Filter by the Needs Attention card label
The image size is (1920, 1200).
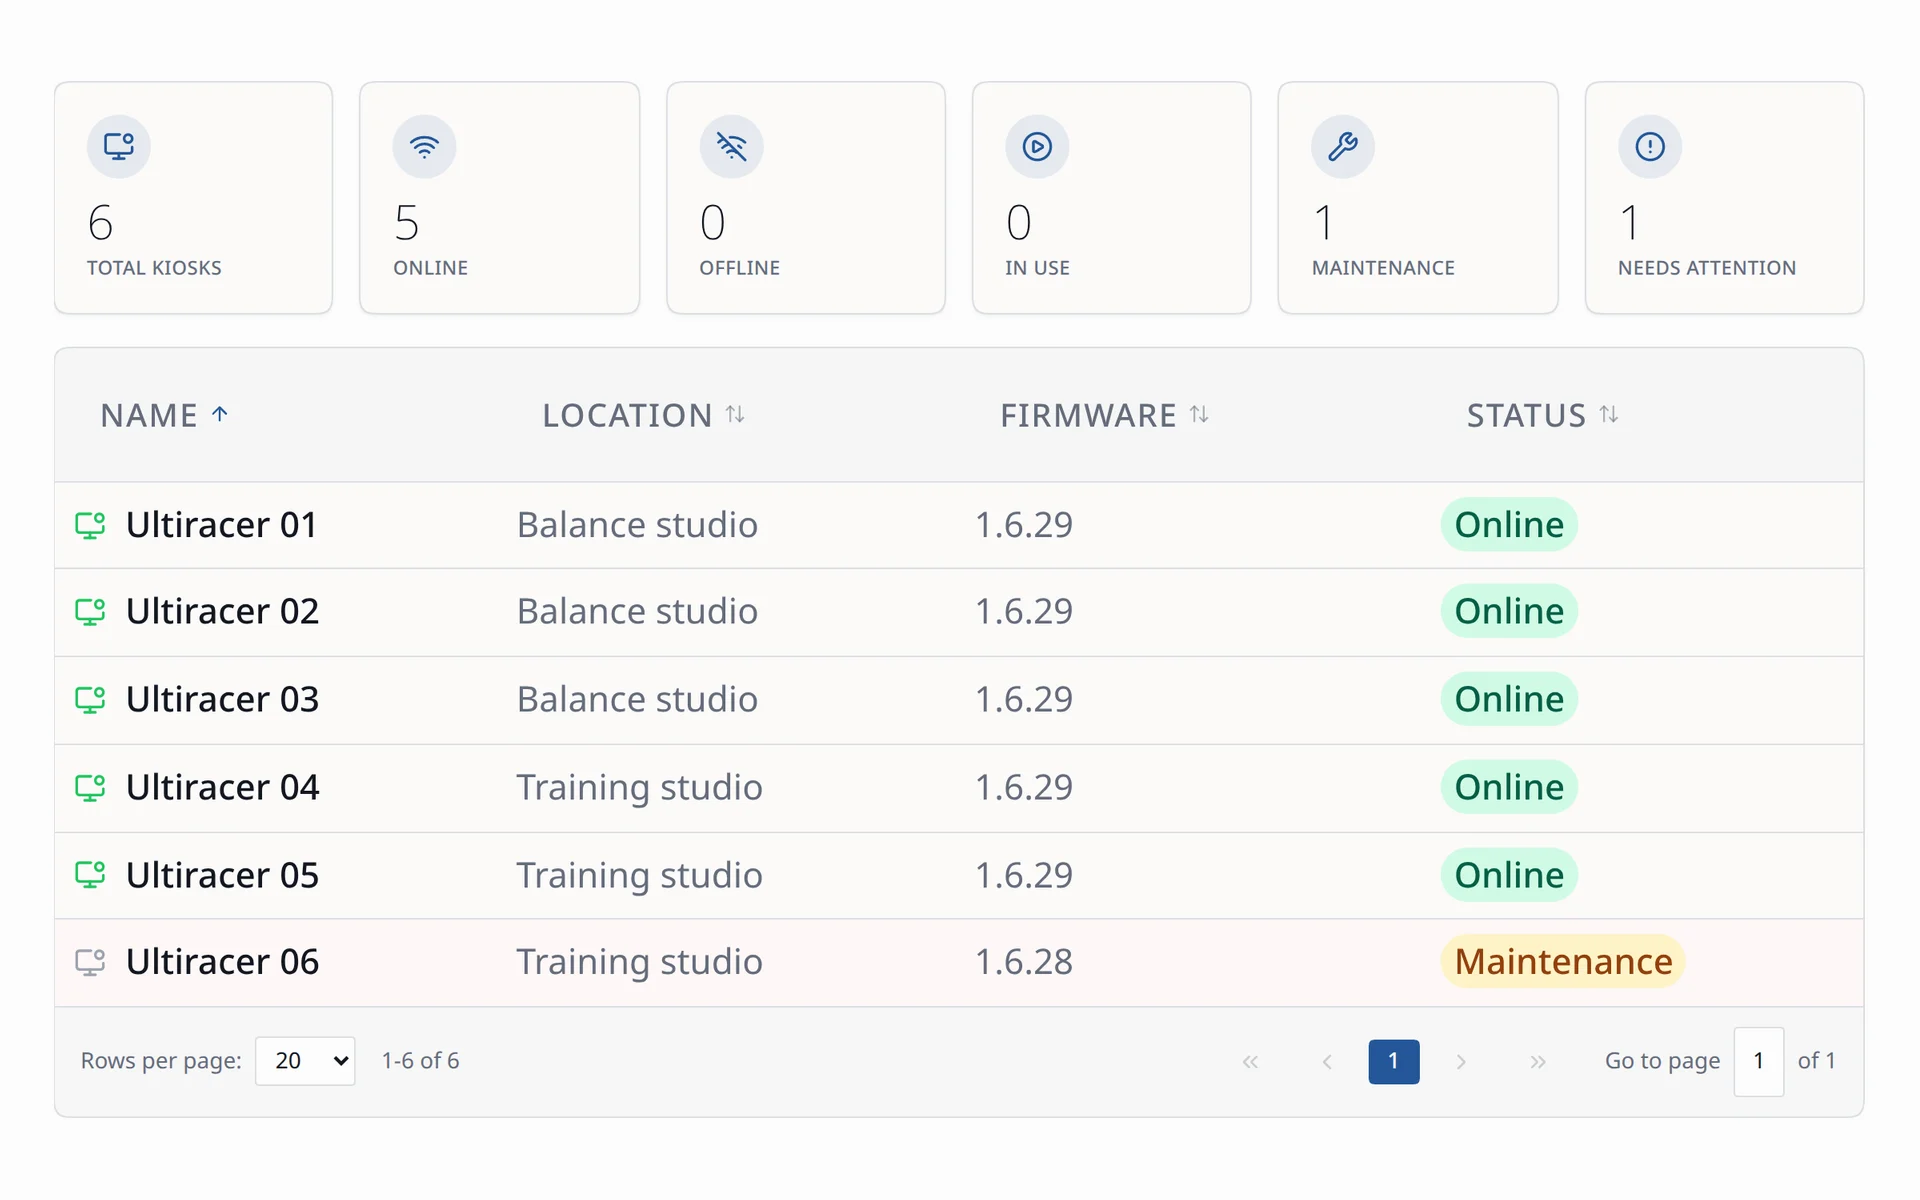[x=1707, y=268]
